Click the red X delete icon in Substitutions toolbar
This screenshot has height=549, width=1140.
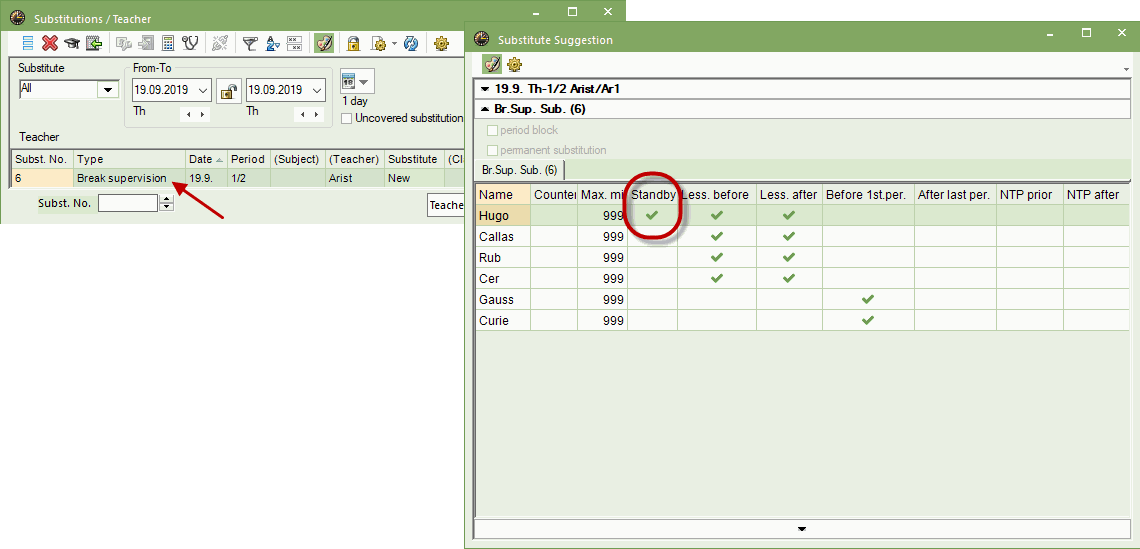point(49,44)
